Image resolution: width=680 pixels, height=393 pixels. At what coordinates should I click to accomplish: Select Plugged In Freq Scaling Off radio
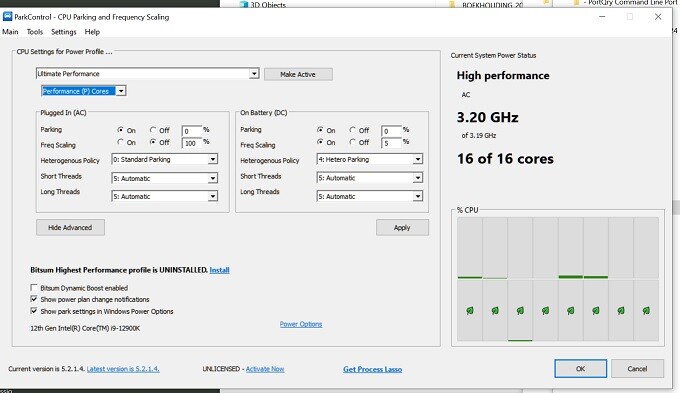(x=153, y=142)
